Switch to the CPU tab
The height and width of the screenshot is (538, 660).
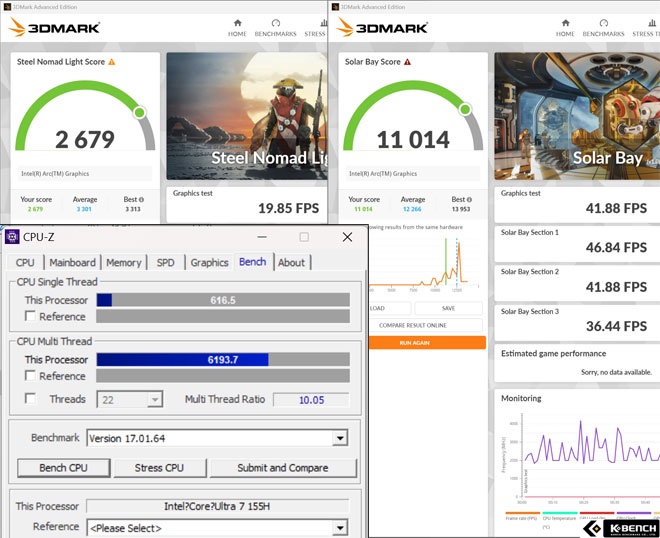(25, 262)
